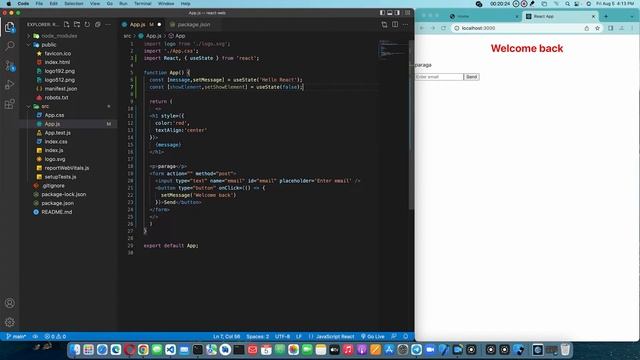
Task: Open notifications bell in status bar
Action: pyautogui.click(x=405, y=336)
